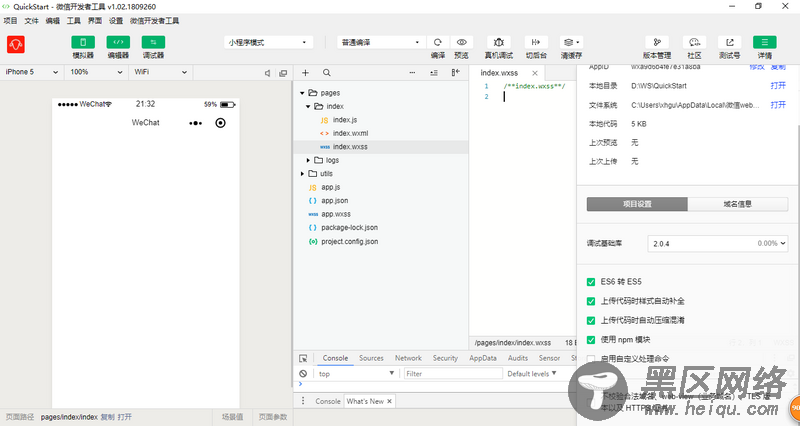Click the detach simulator window icon
Viewport: 800px width, 426px height.
tap(283, 73)
